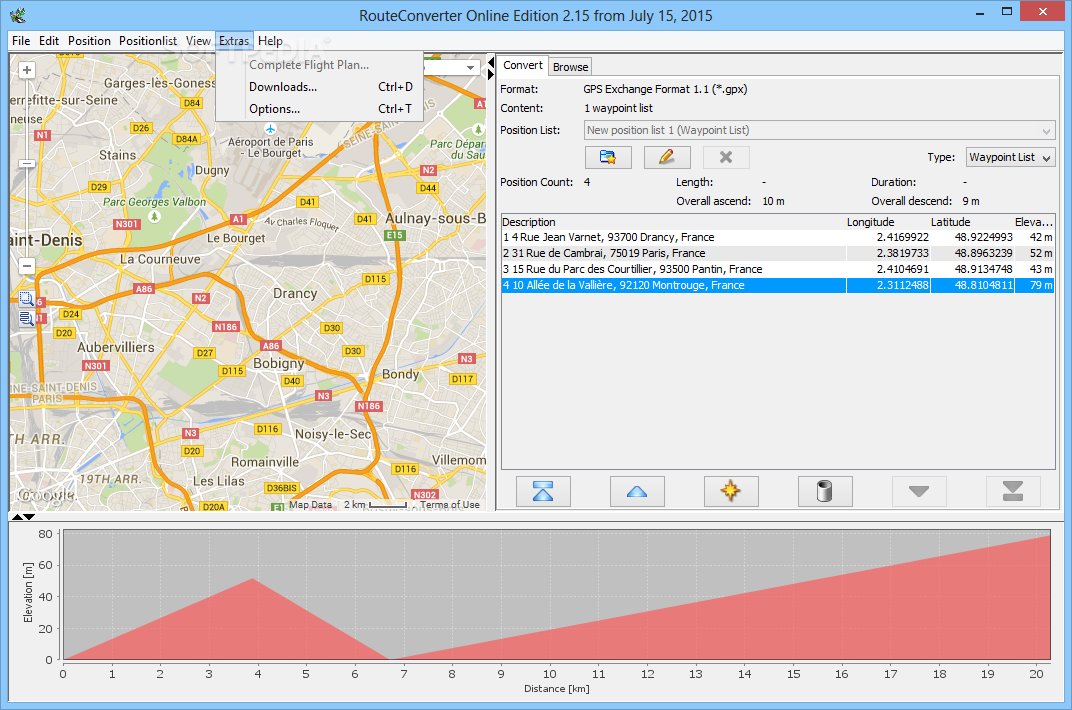
Task: Move selected position down one row
Action: click(919, 491)
